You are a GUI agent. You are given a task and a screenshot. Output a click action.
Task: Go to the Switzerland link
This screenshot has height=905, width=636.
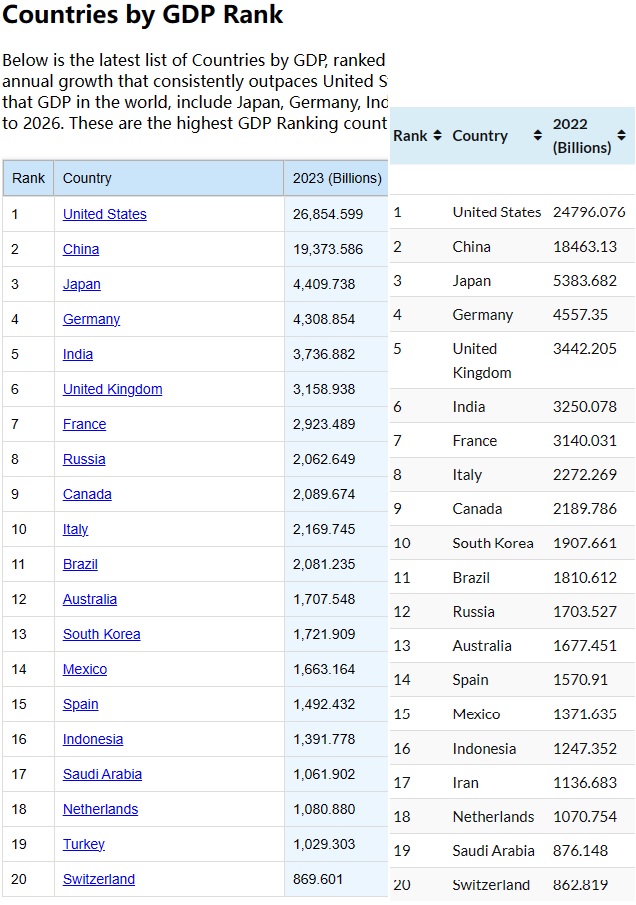[x=99, y=879]
